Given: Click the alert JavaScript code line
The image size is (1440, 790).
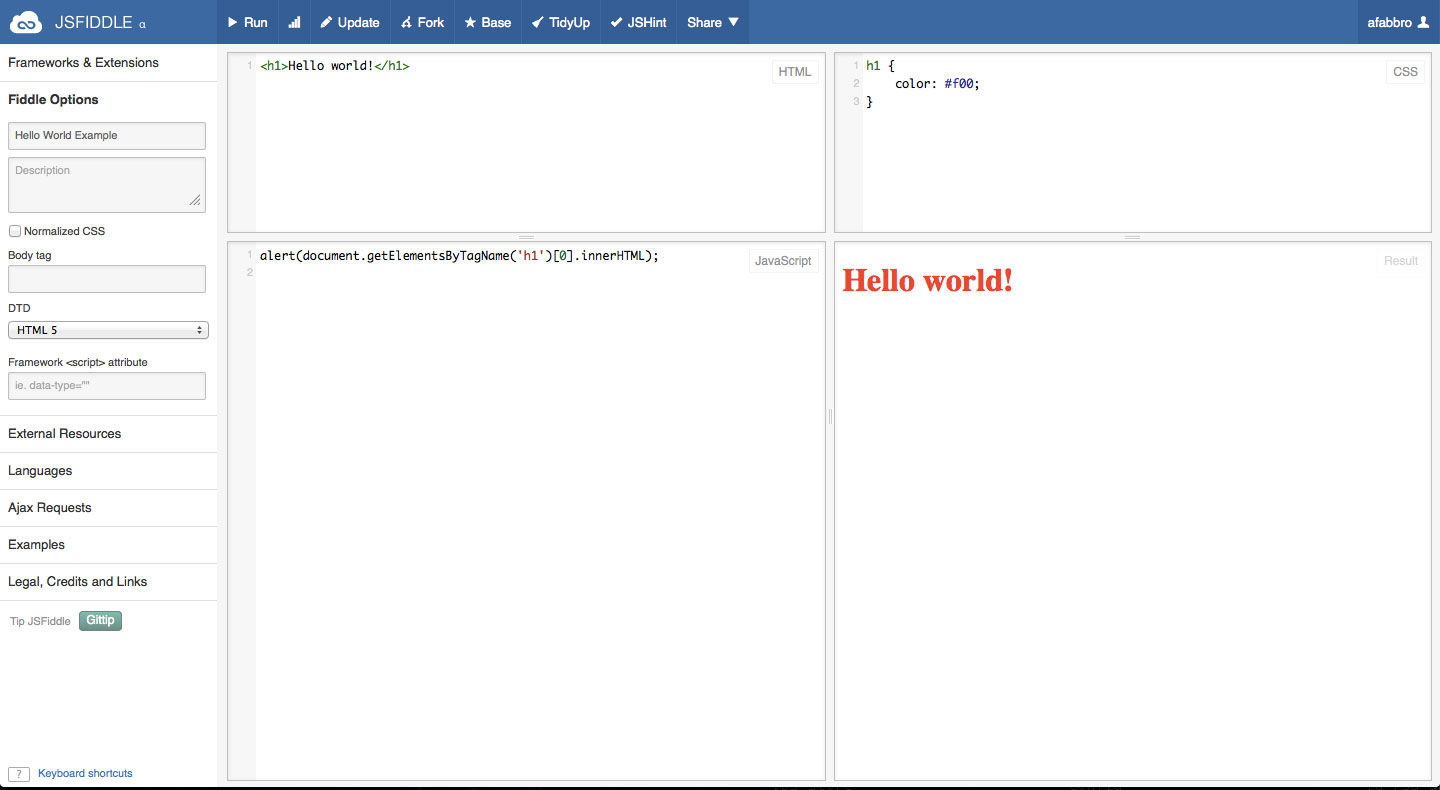Looking at the screenshot, I should click(x=459, y=256).
